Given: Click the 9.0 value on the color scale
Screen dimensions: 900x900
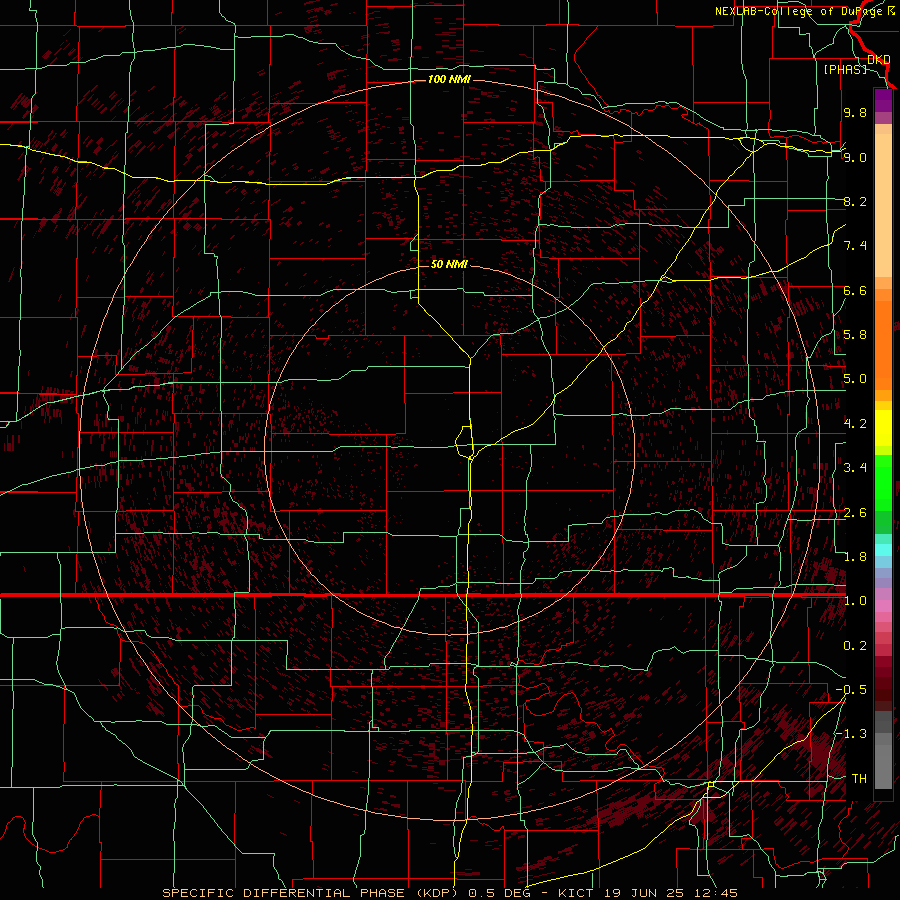Looking at the screenshot, I should coord(855,157).
